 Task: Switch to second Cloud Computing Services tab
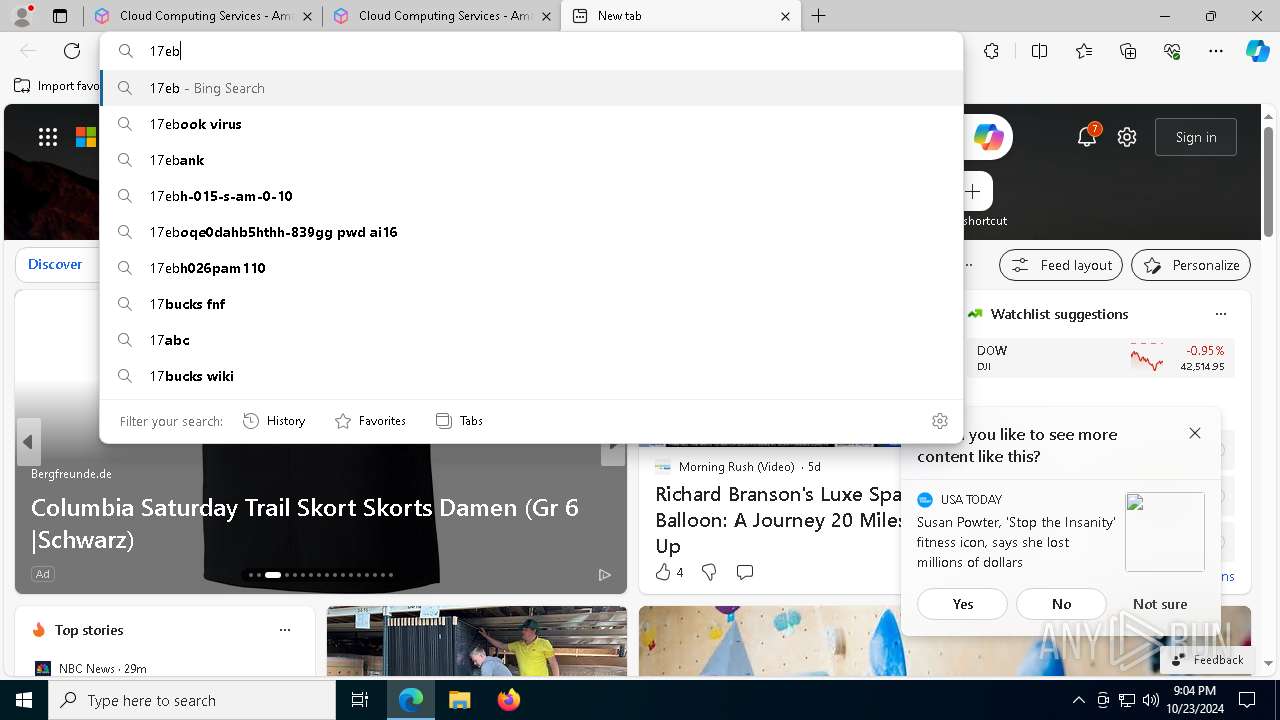point(440,16)
